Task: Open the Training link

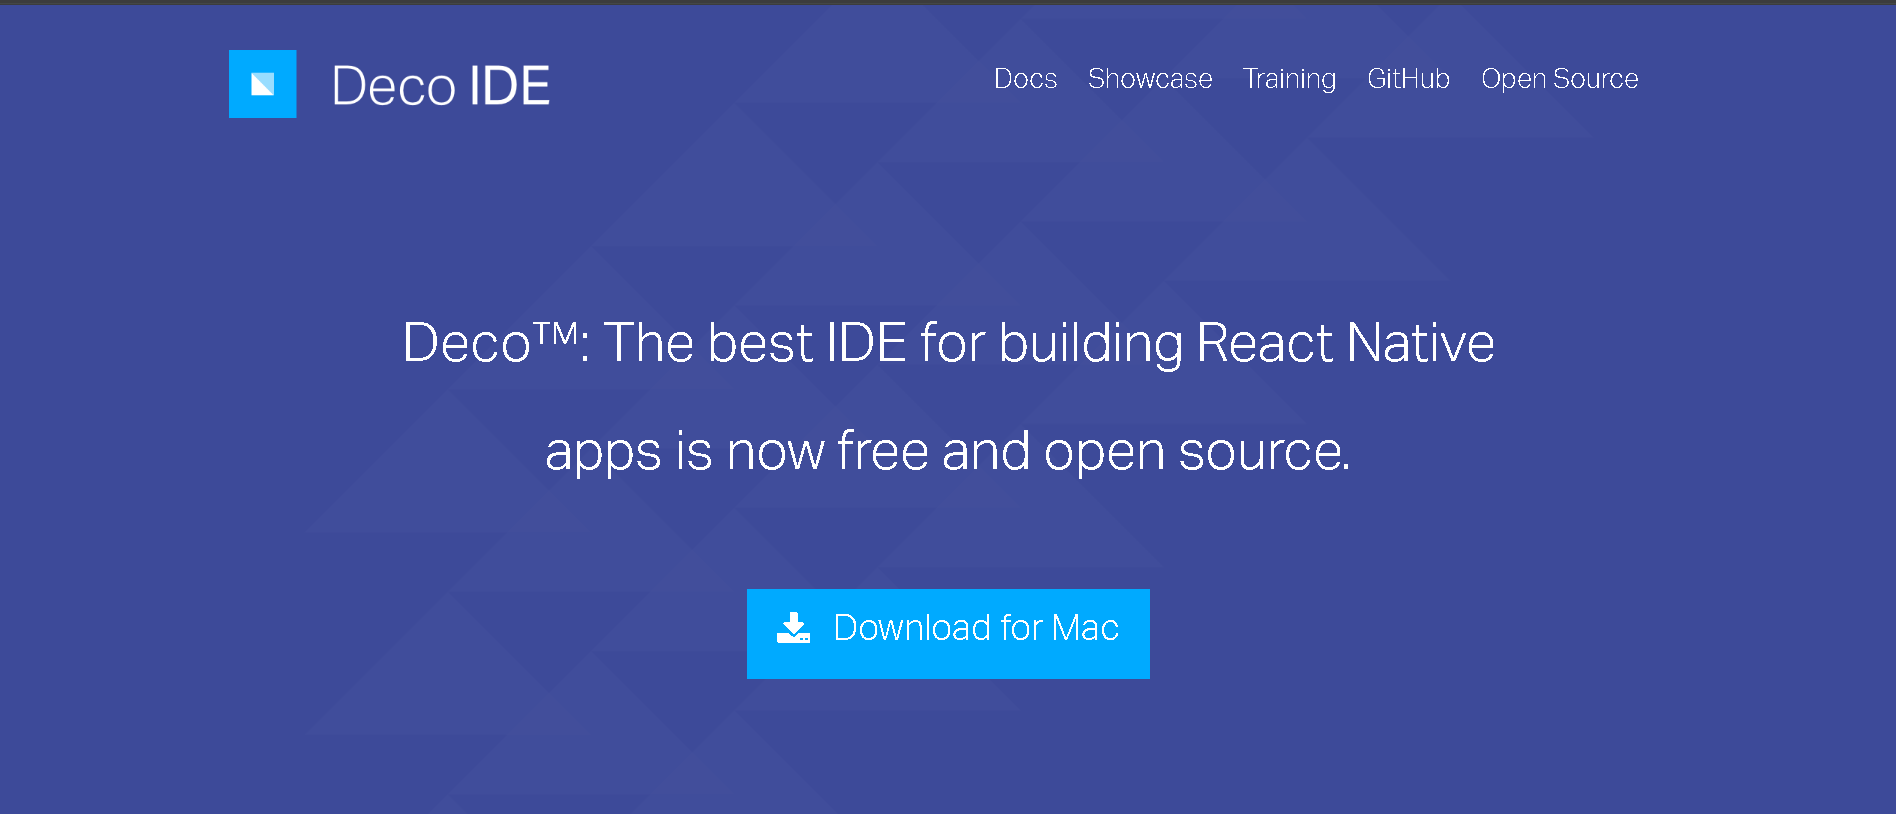Action: (1289, 79)
